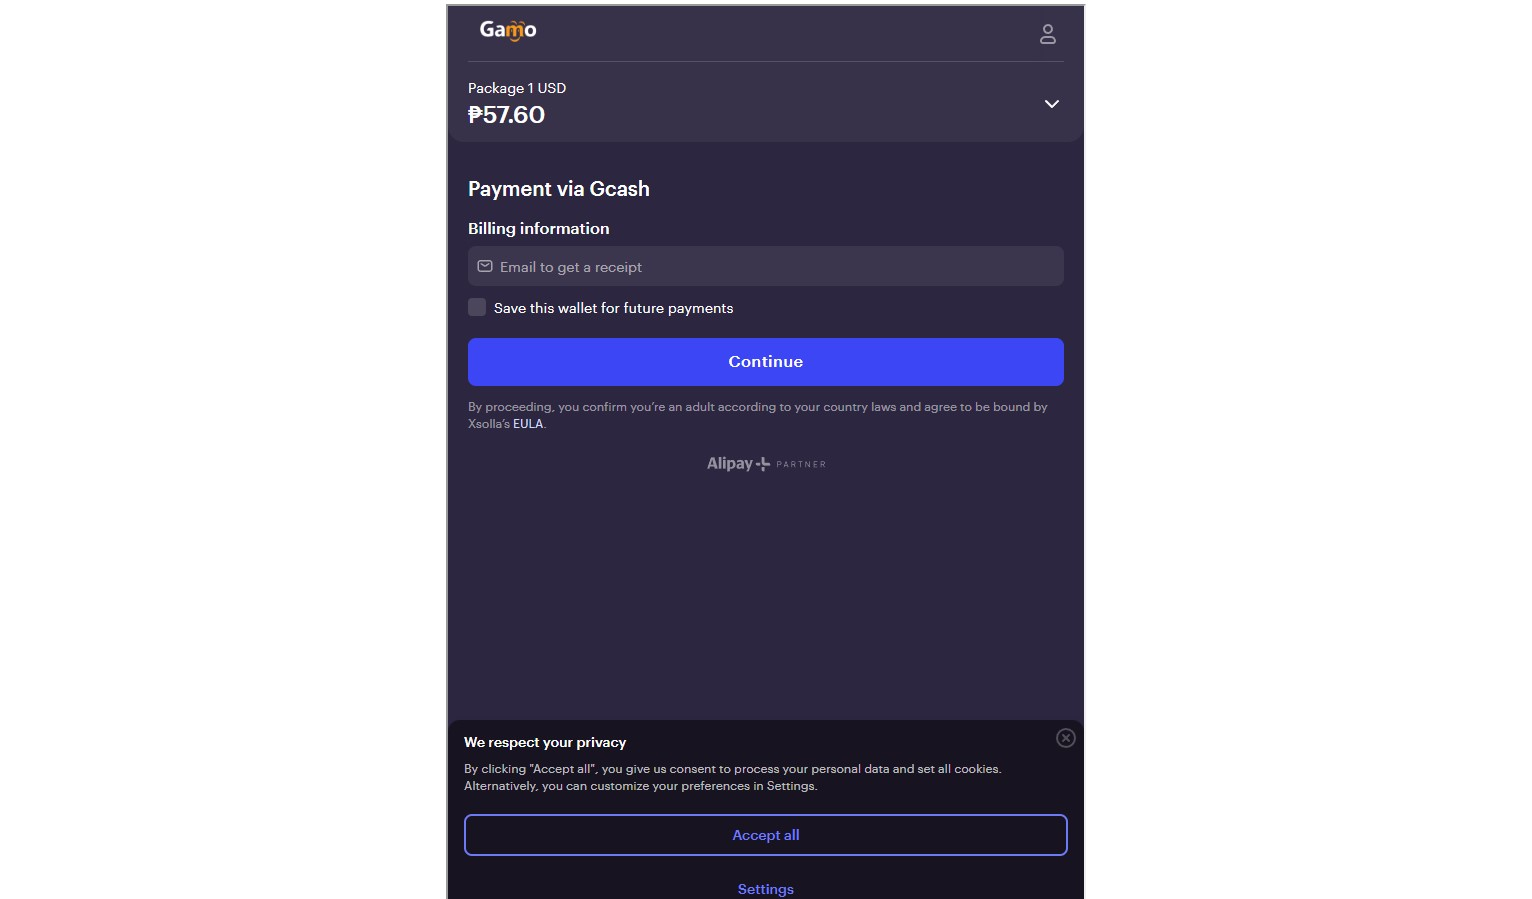Dismiss privacy banner with X icon
The width and height of the screenshot is (1532, 899).
[1066, 738]
